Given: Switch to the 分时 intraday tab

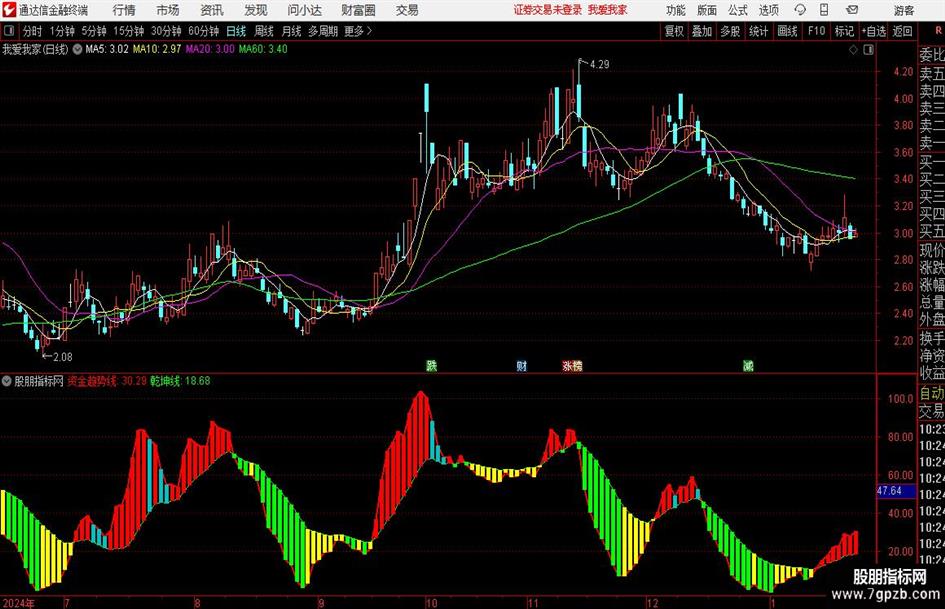Looking at the screenshot, I should pyautogui.click(x=33, y=31).
